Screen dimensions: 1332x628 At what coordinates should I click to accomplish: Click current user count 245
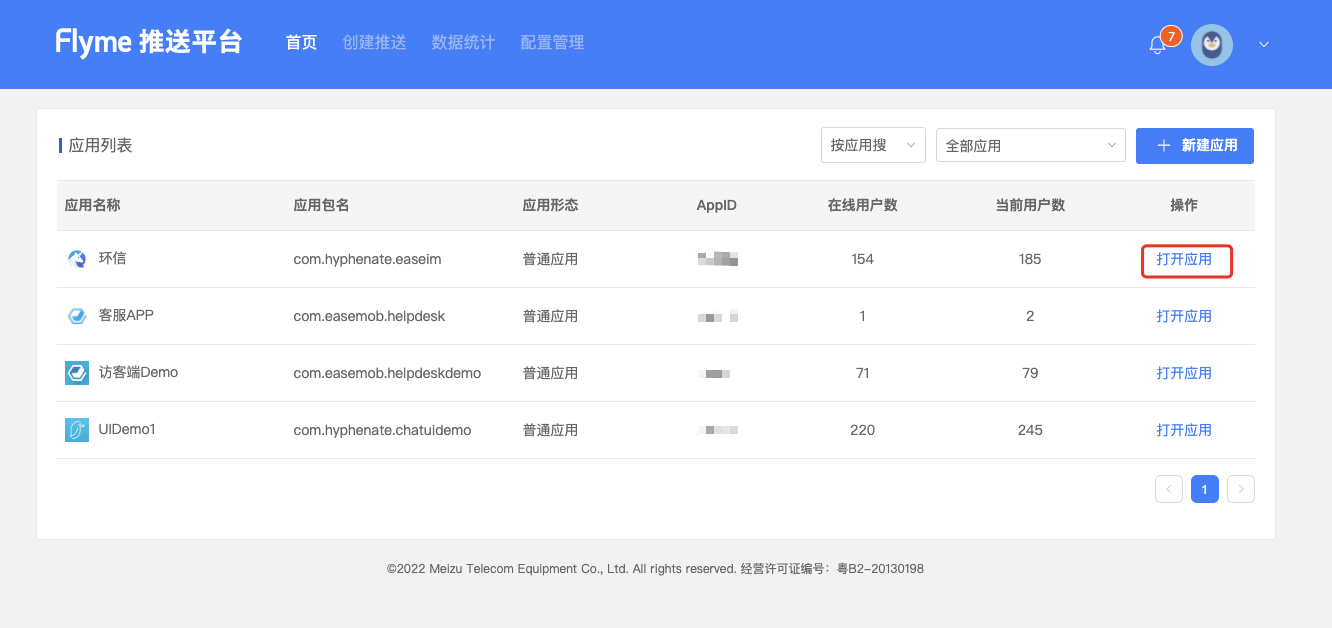[1030, 430]
